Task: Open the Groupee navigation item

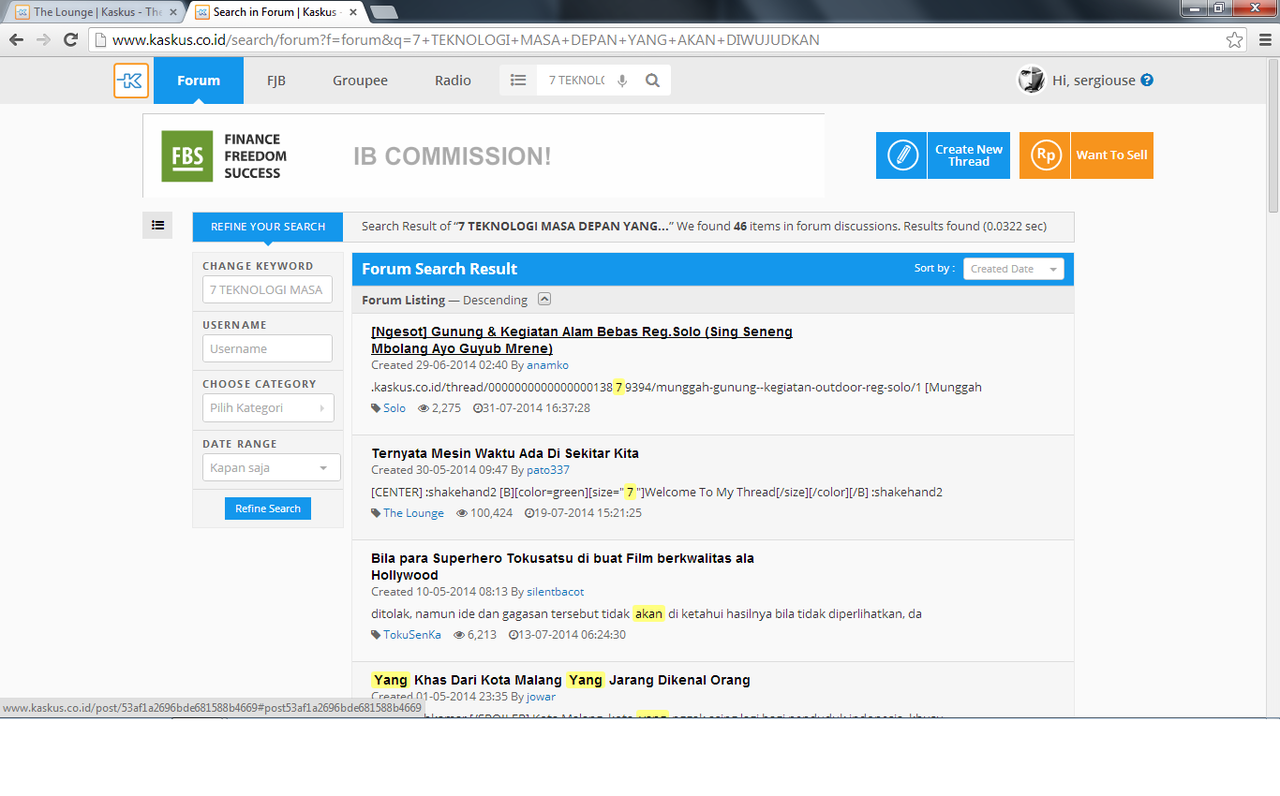Action: (x=360, y=80)
